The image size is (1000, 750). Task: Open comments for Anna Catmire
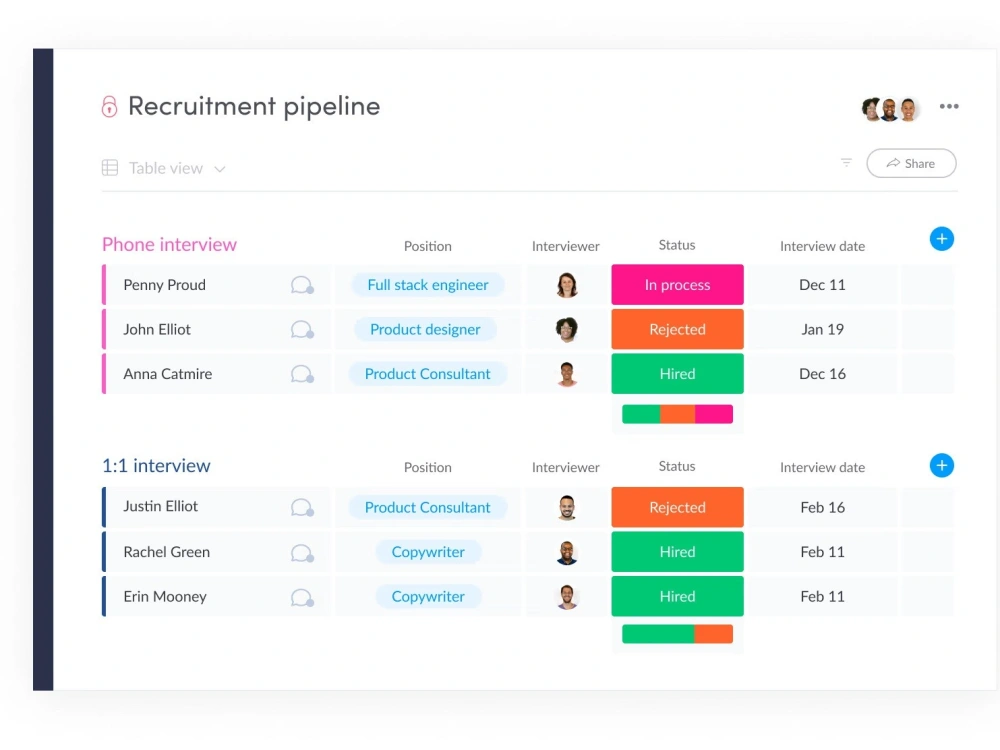(302, 374)
